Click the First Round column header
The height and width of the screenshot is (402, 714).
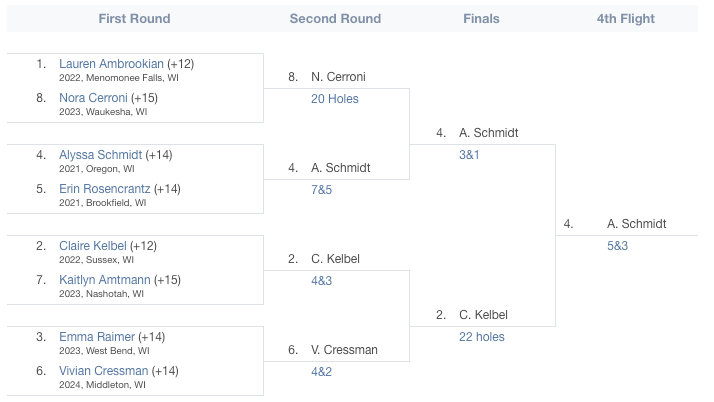click(x=134, y=19)
